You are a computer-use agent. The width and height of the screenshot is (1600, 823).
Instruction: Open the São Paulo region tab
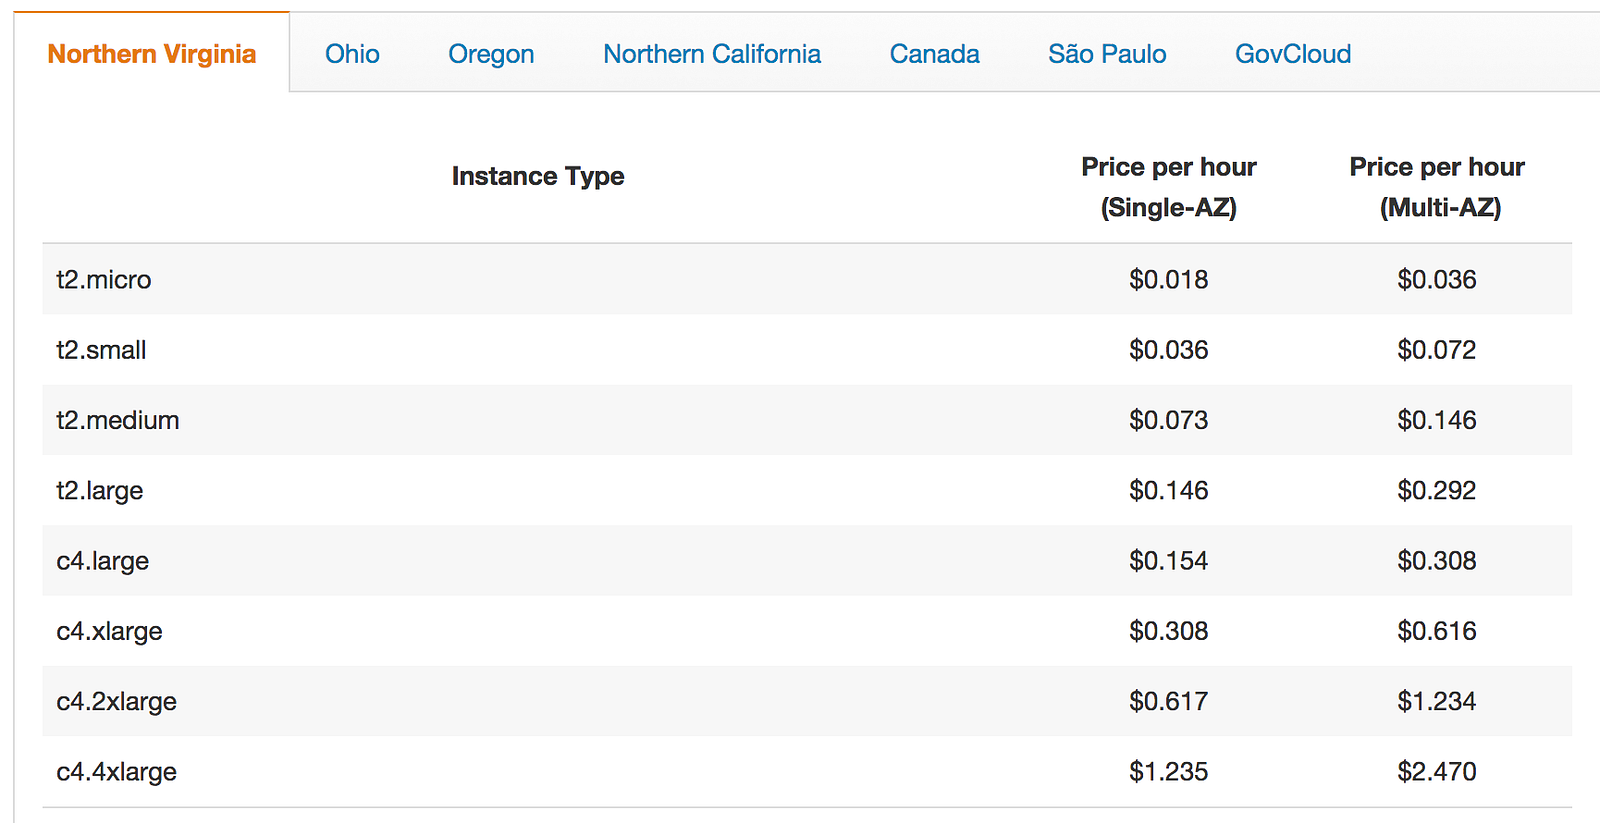[x=1107, y=54]
